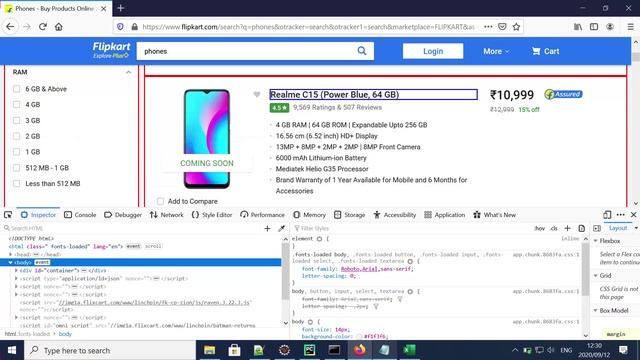This screenshot has width=640, height=360.
Task: Click the Flipkart search magnifier icon
Action: coord(362,51)
